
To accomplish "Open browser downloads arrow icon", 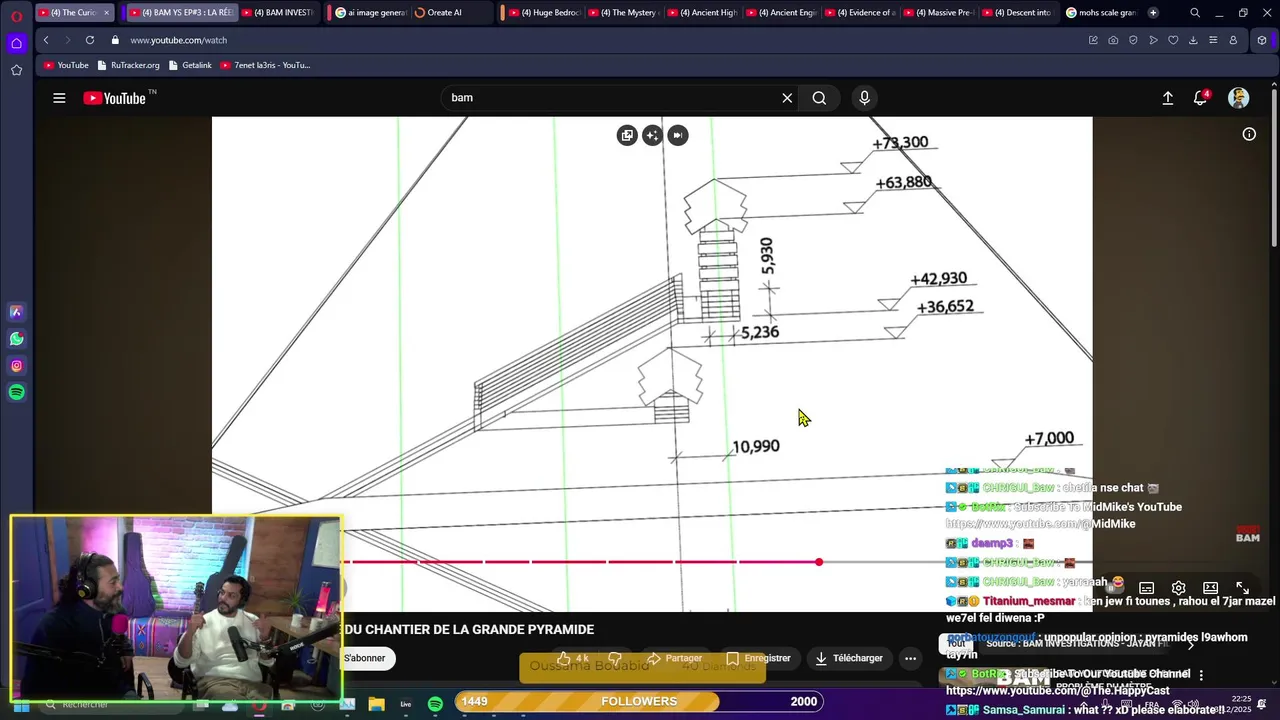I will click(x=1193, y=40).
